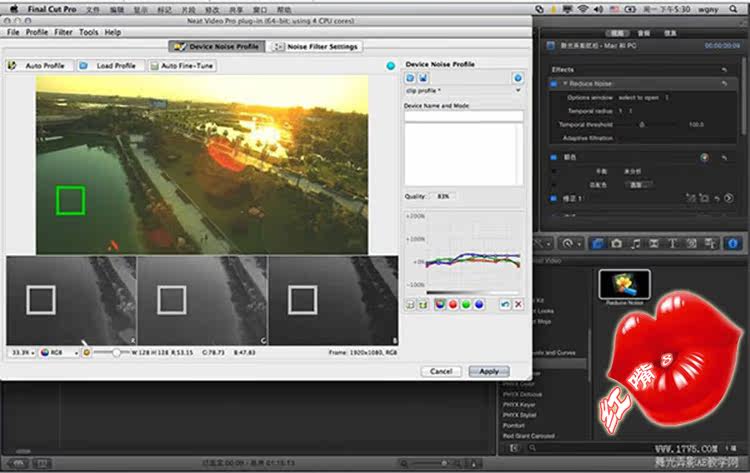Click the round blue help icon above preview

click(x=391, y=66)
